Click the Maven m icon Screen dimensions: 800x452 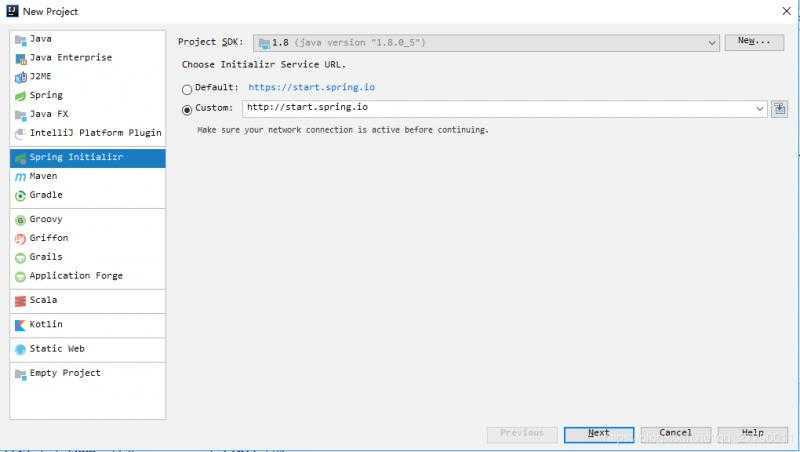coord(20,177)
